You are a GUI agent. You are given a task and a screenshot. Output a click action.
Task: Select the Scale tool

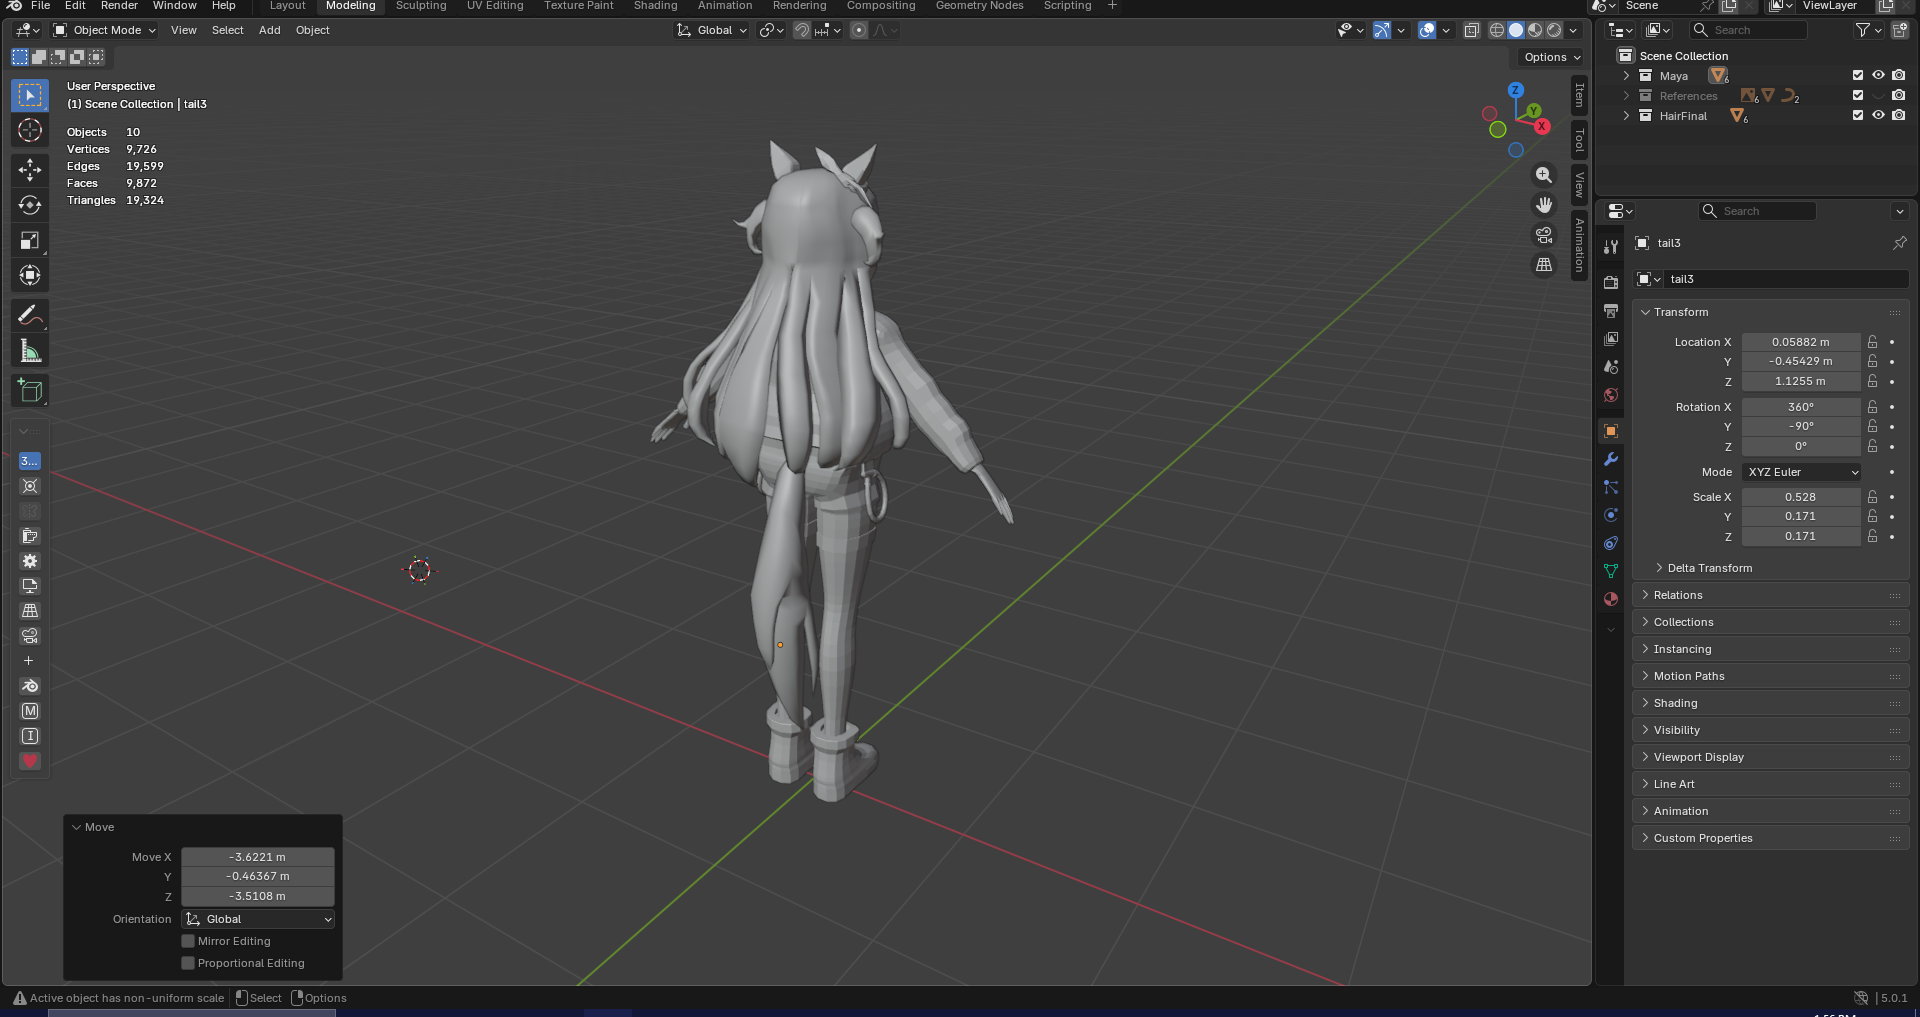click(30, 240)
